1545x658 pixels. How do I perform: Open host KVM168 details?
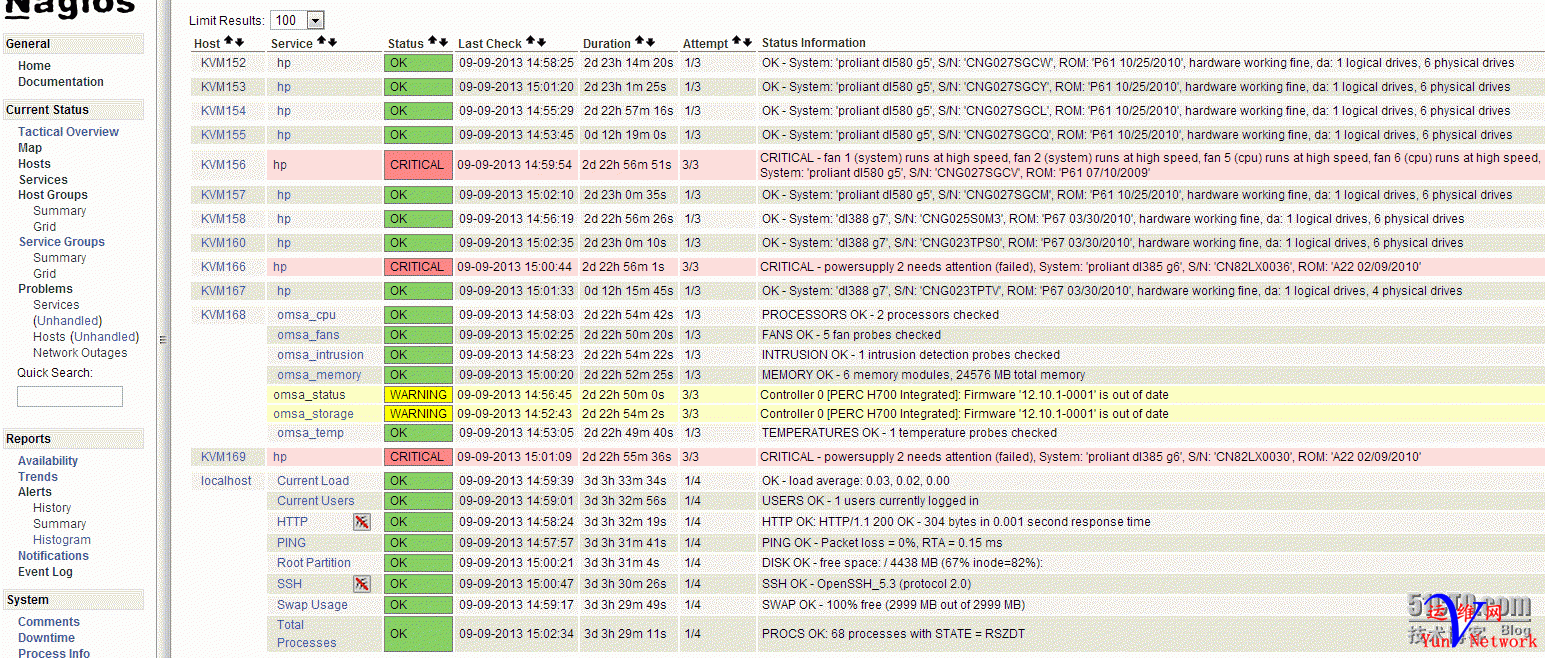(x=223, y=315)
